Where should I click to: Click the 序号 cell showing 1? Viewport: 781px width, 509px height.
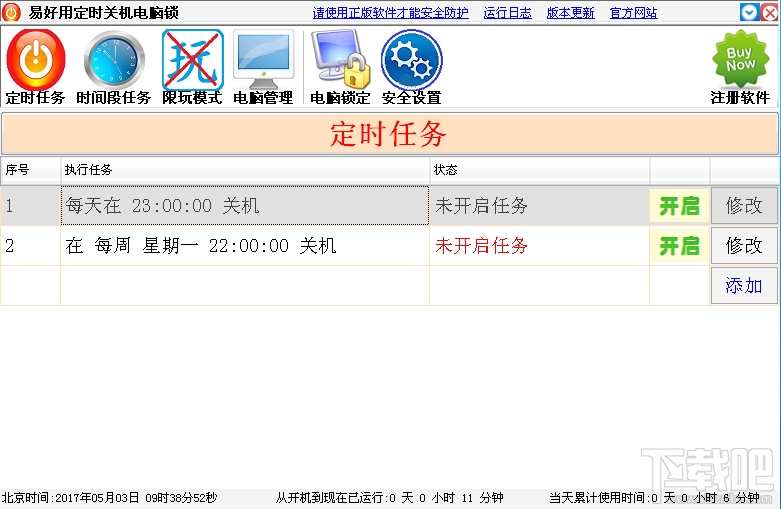click(x=30, y=205)
